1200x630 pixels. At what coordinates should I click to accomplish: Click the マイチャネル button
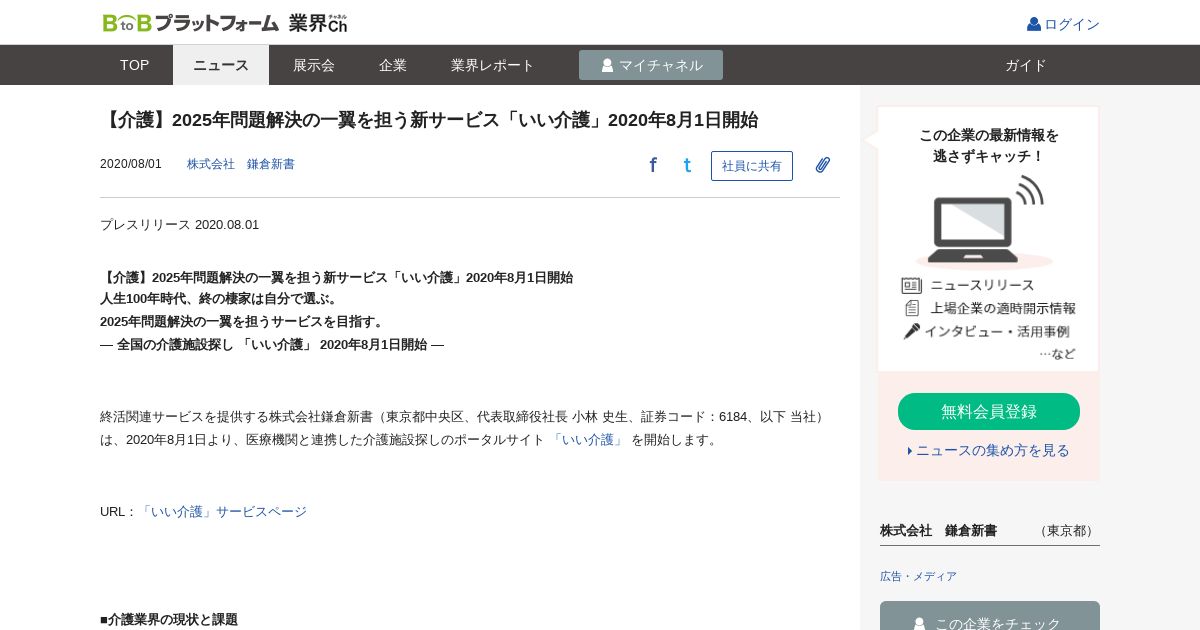(x=651, y=65)
